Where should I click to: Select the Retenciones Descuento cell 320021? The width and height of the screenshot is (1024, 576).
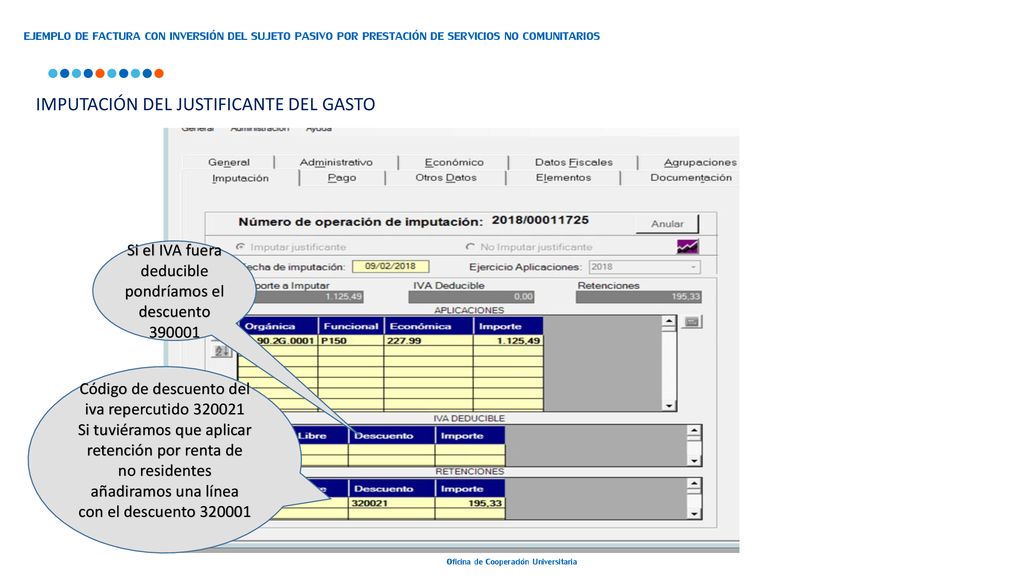[x=392, y=504]
